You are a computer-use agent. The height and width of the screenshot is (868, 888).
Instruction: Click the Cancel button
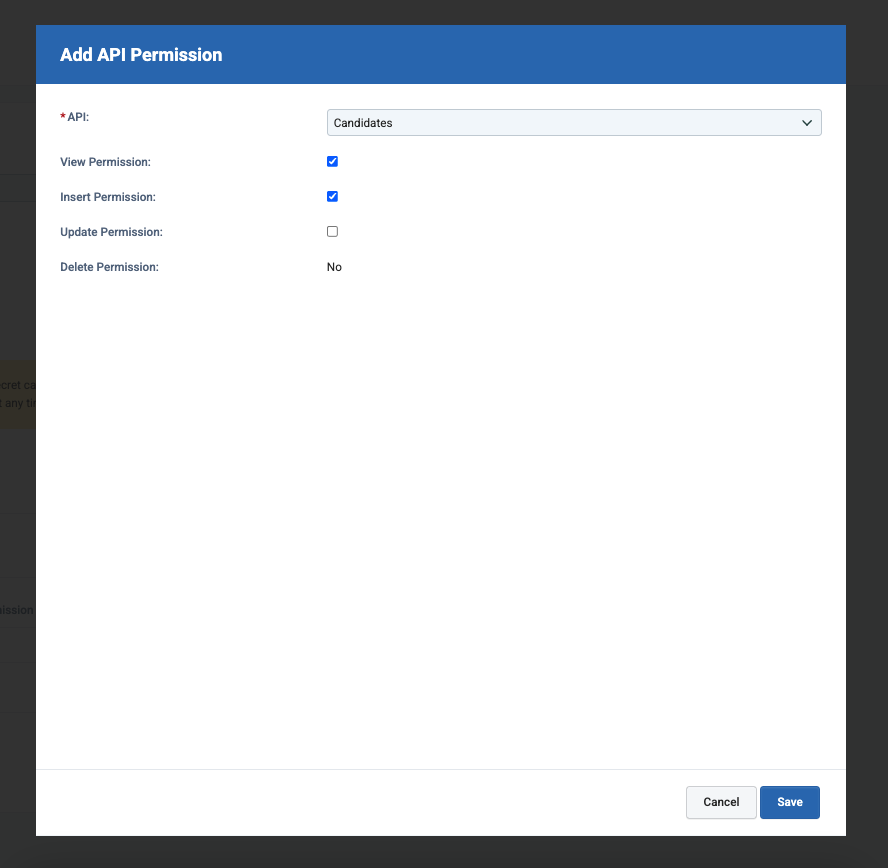coord(721,802)
